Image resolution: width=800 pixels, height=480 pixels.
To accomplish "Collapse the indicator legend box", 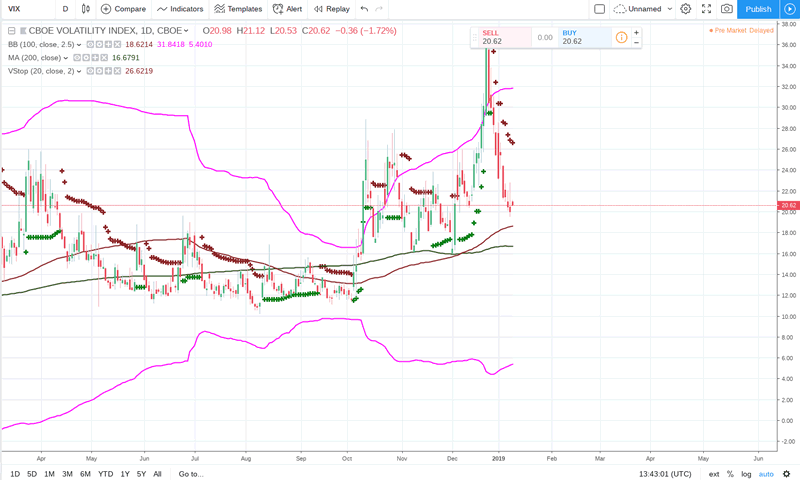I will [x=11, y=31].
